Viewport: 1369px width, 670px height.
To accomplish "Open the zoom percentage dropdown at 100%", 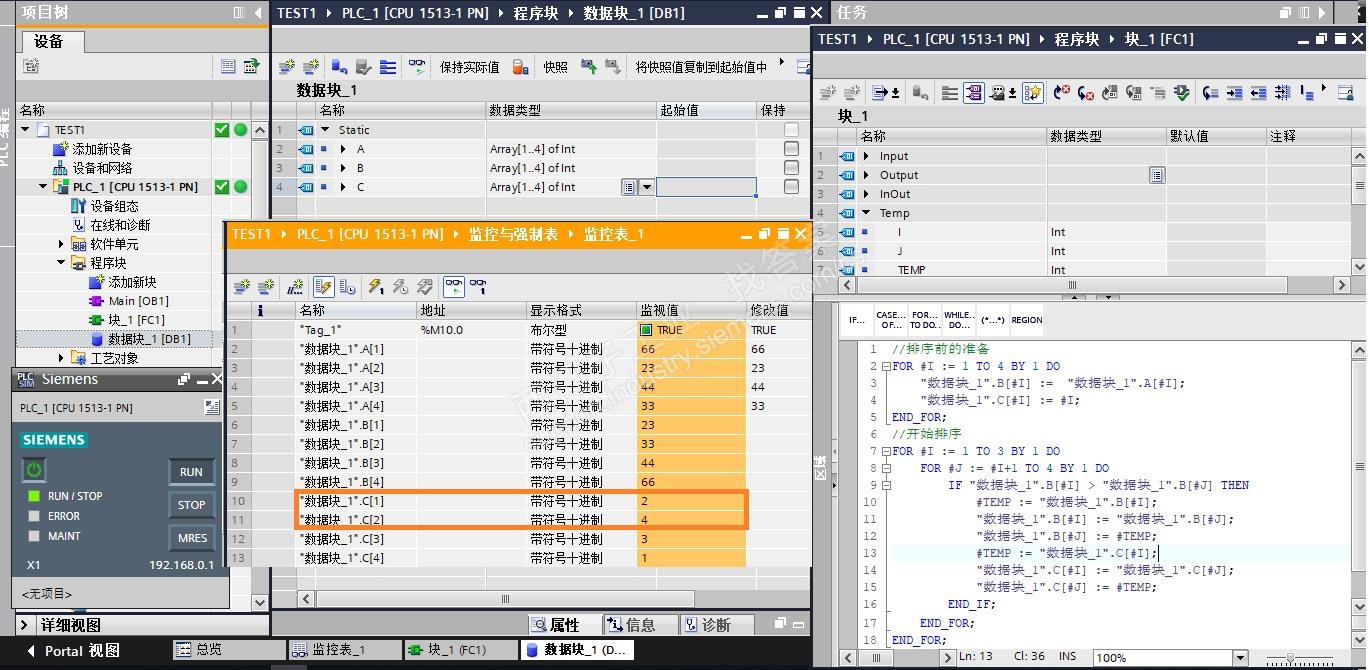I will [1240, 658].
